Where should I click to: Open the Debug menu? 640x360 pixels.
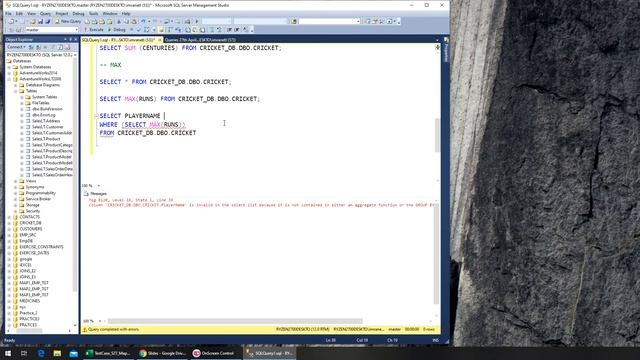[x=78, y=13]
